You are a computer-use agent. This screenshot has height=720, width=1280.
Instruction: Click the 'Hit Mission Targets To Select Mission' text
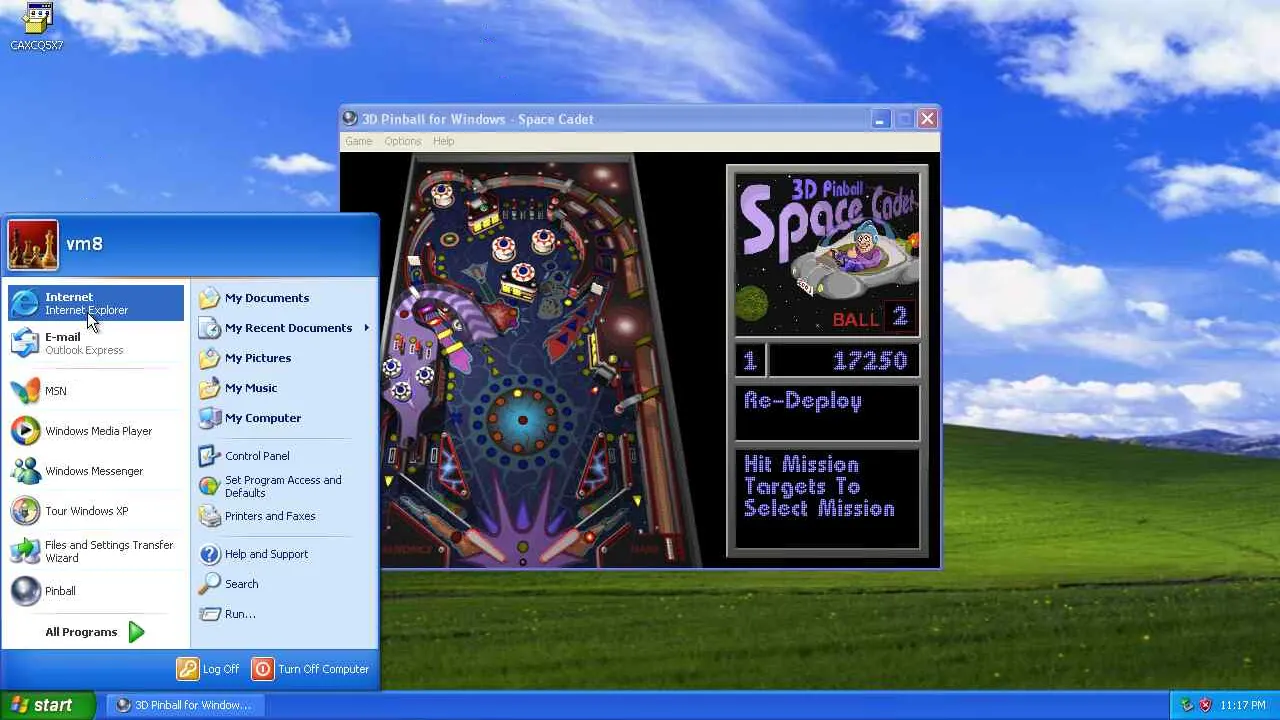pyautogui.click(x=819, y=487)
